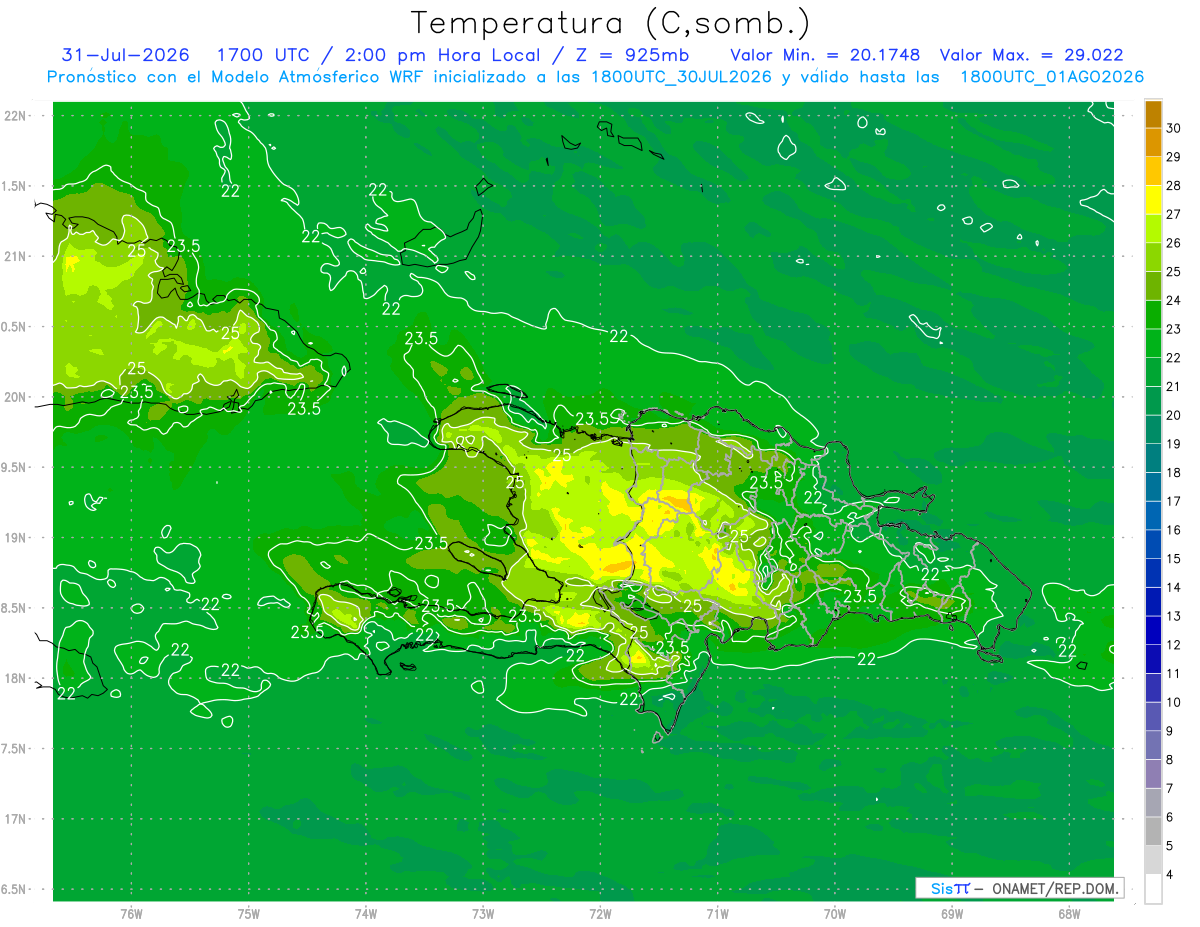
Task: Click the title "Temperatura (C,somb.)"
Action: click(611, 23)
